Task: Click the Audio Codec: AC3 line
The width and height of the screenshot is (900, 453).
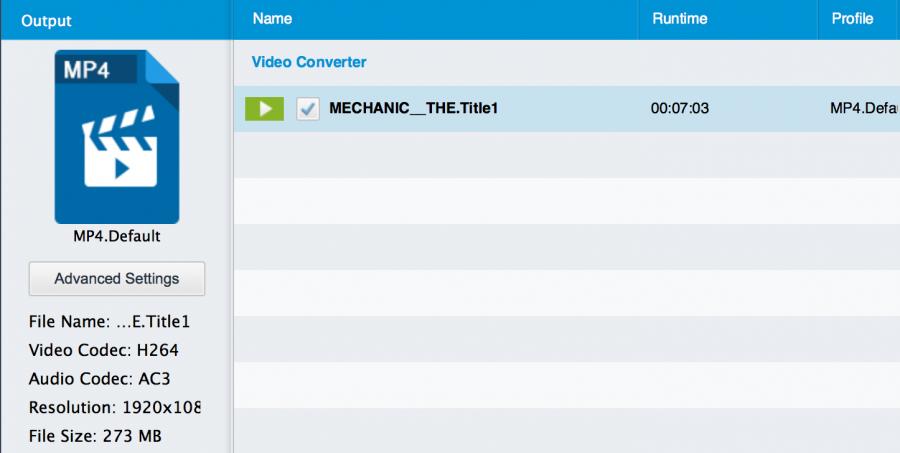Action: [99, 379]
